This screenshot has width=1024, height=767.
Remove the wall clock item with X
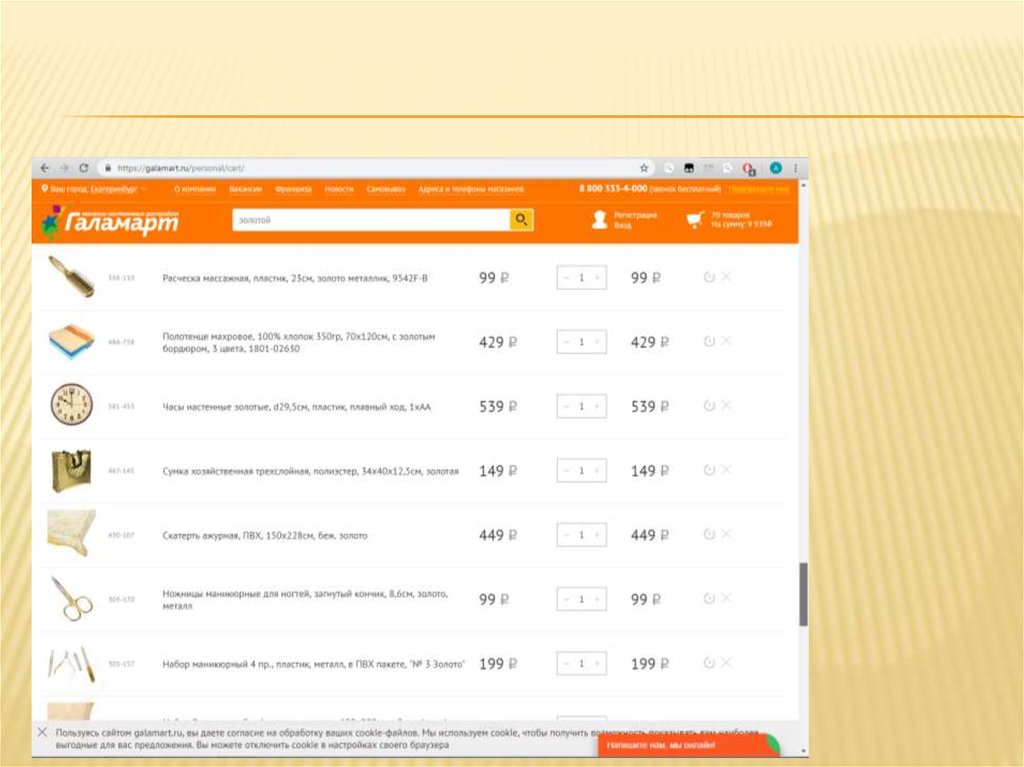[726, 405]
